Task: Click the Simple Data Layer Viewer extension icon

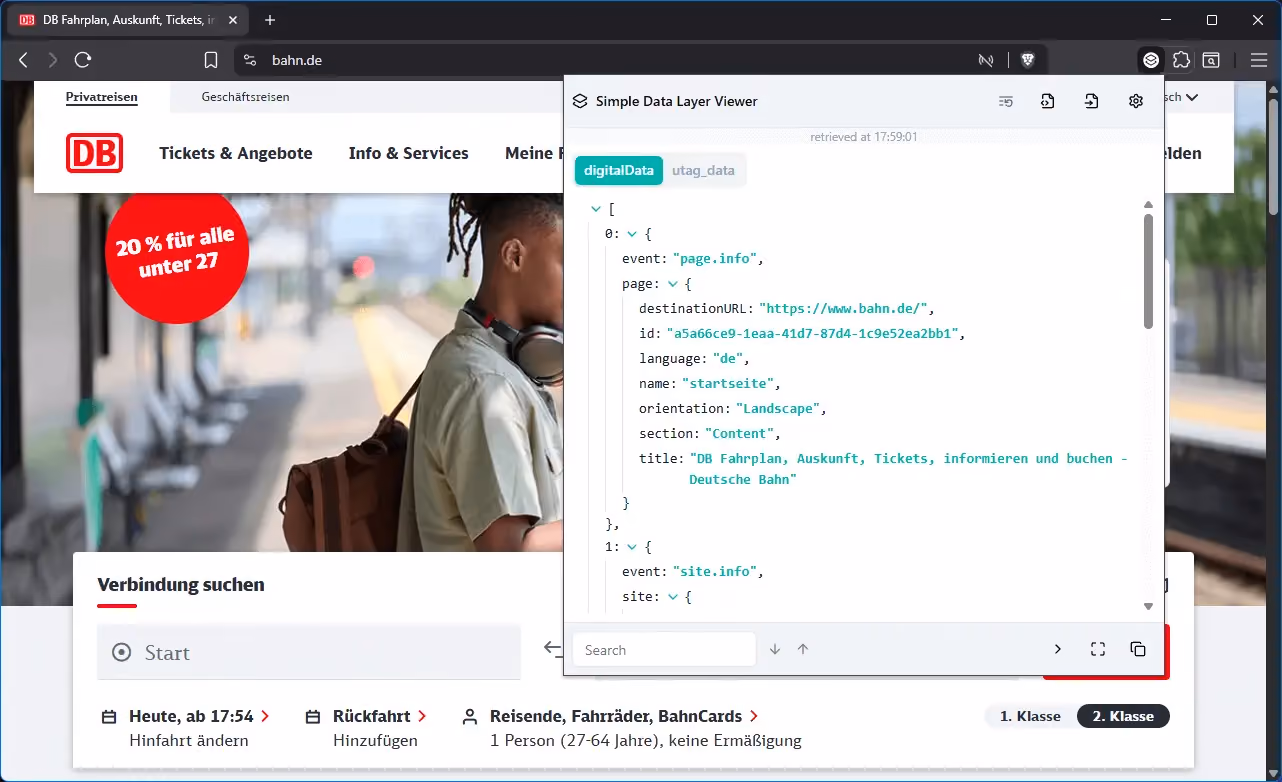Action: click(1151, 60)
